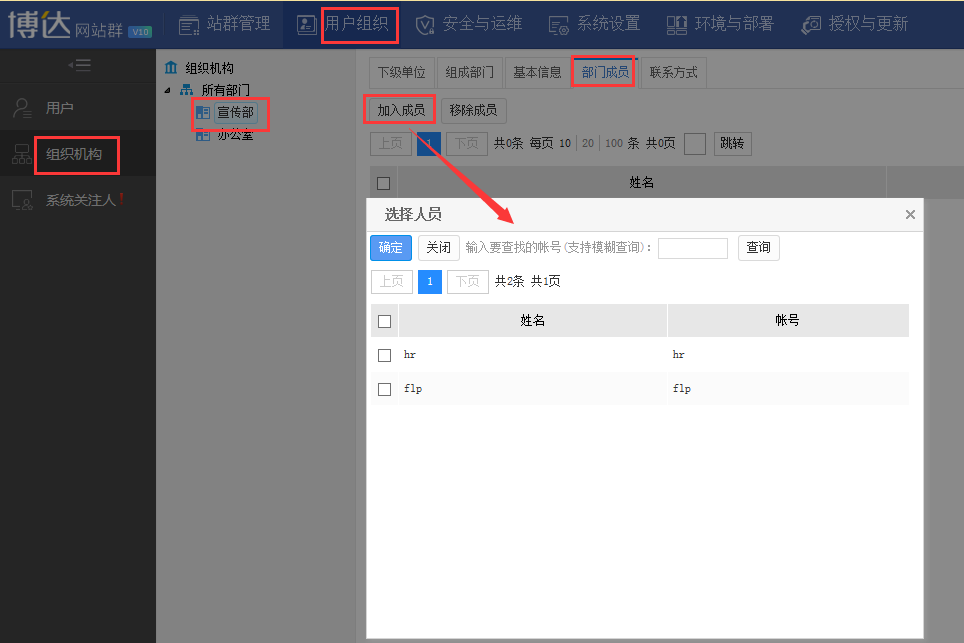Switch to the 基本信息 tab
964x643 pixels.
tap(537, 73)
